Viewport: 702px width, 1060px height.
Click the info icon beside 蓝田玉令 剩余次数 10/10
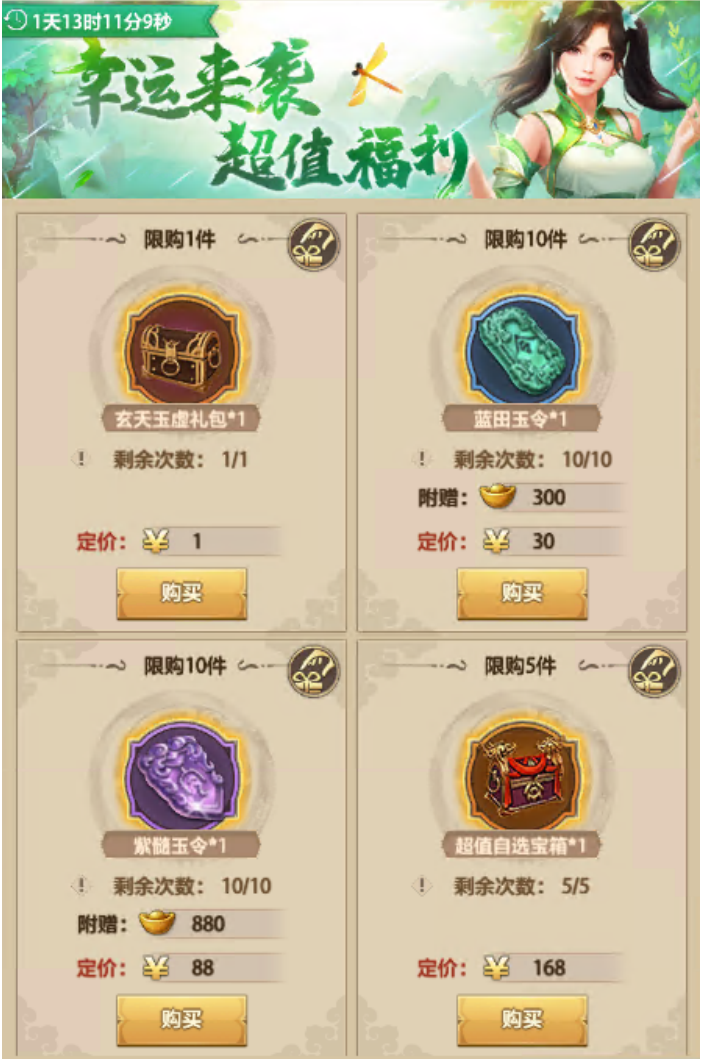coord(421,458)
